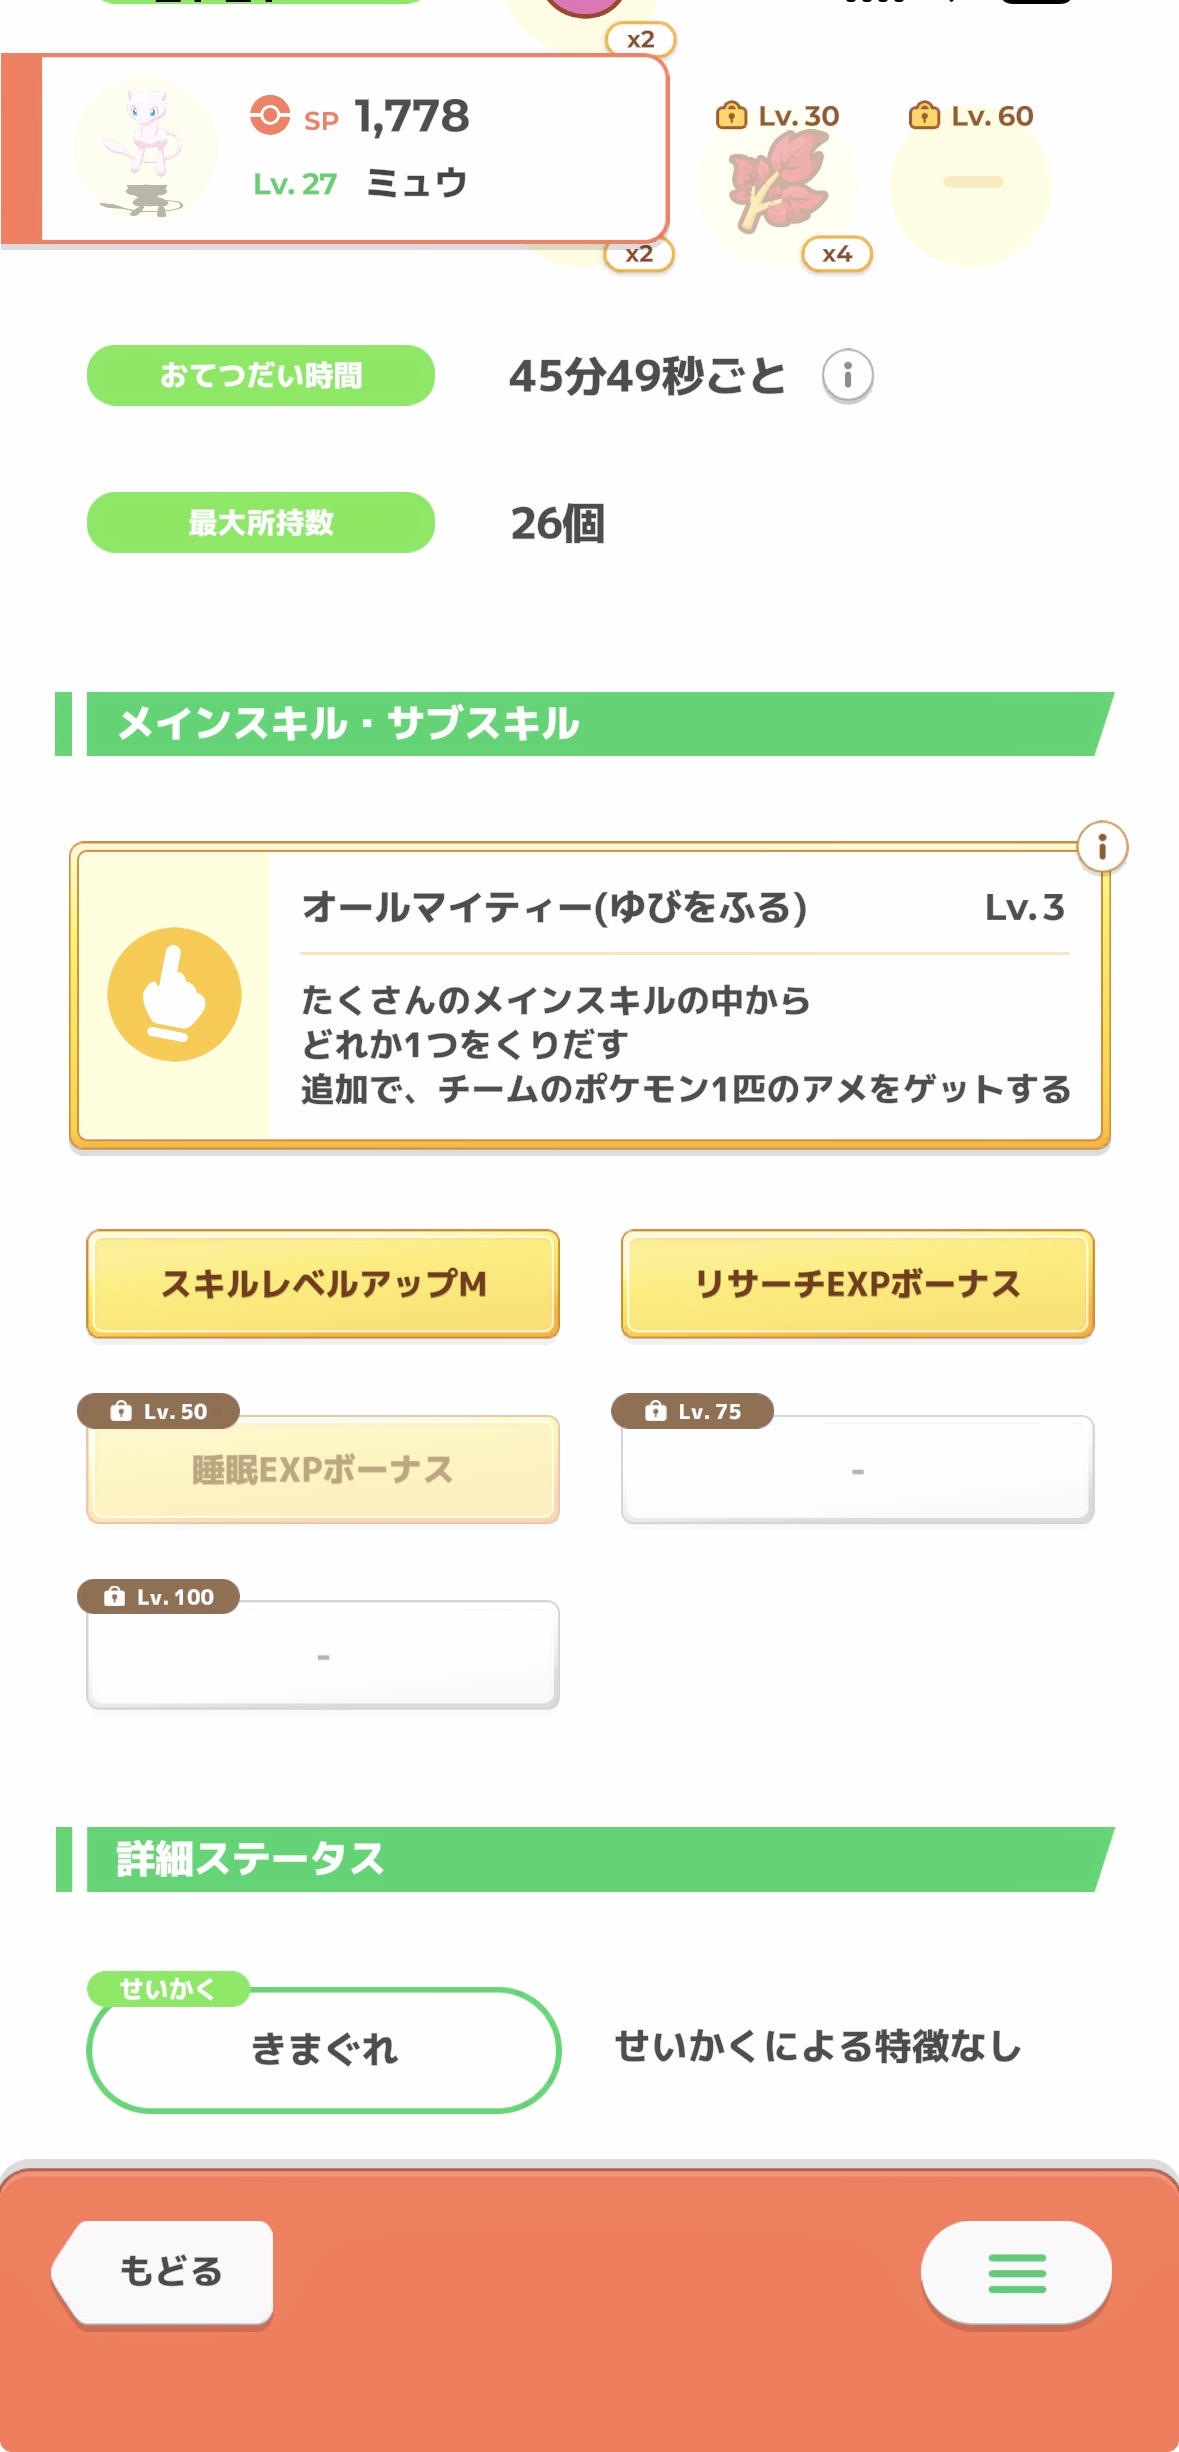Tap the locked Lv. 60 ingredient slot
This screenshot has width=1179, height=2452.
point(971,185)
